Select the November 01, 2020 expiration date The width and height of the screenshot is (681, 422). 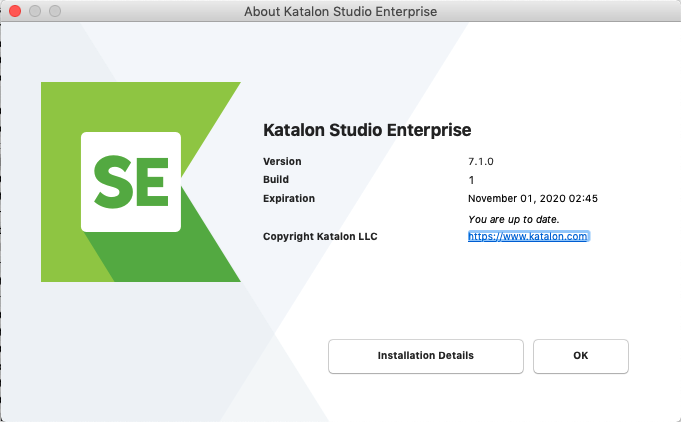point(532,198)
